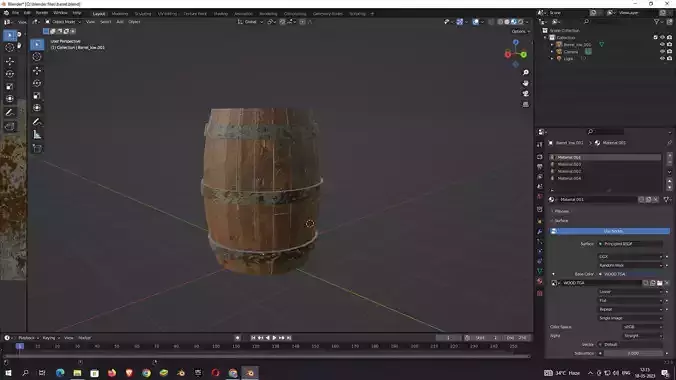Activate the Select Box tool in viewport
The image size is (676, 380).
(37, 44)
